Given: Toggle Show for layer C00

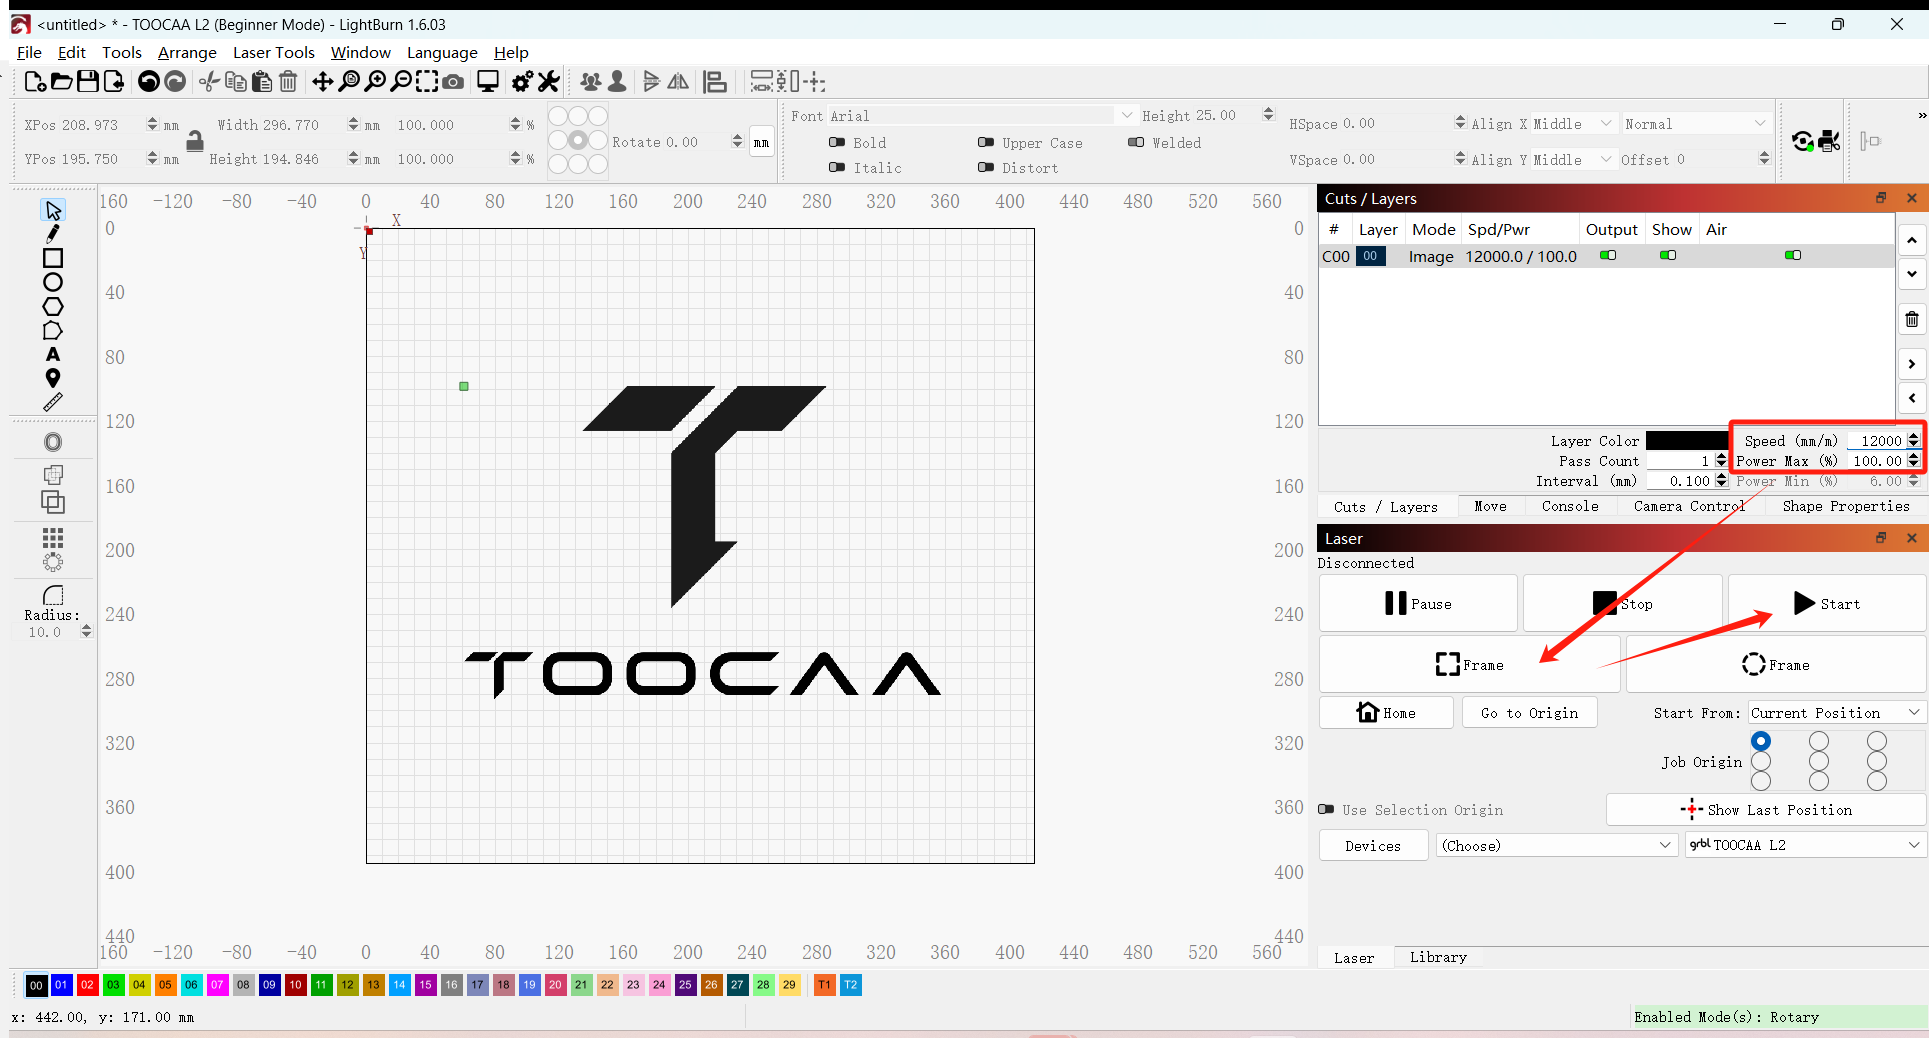Looking at the screenshot, I should [1668, 255].
